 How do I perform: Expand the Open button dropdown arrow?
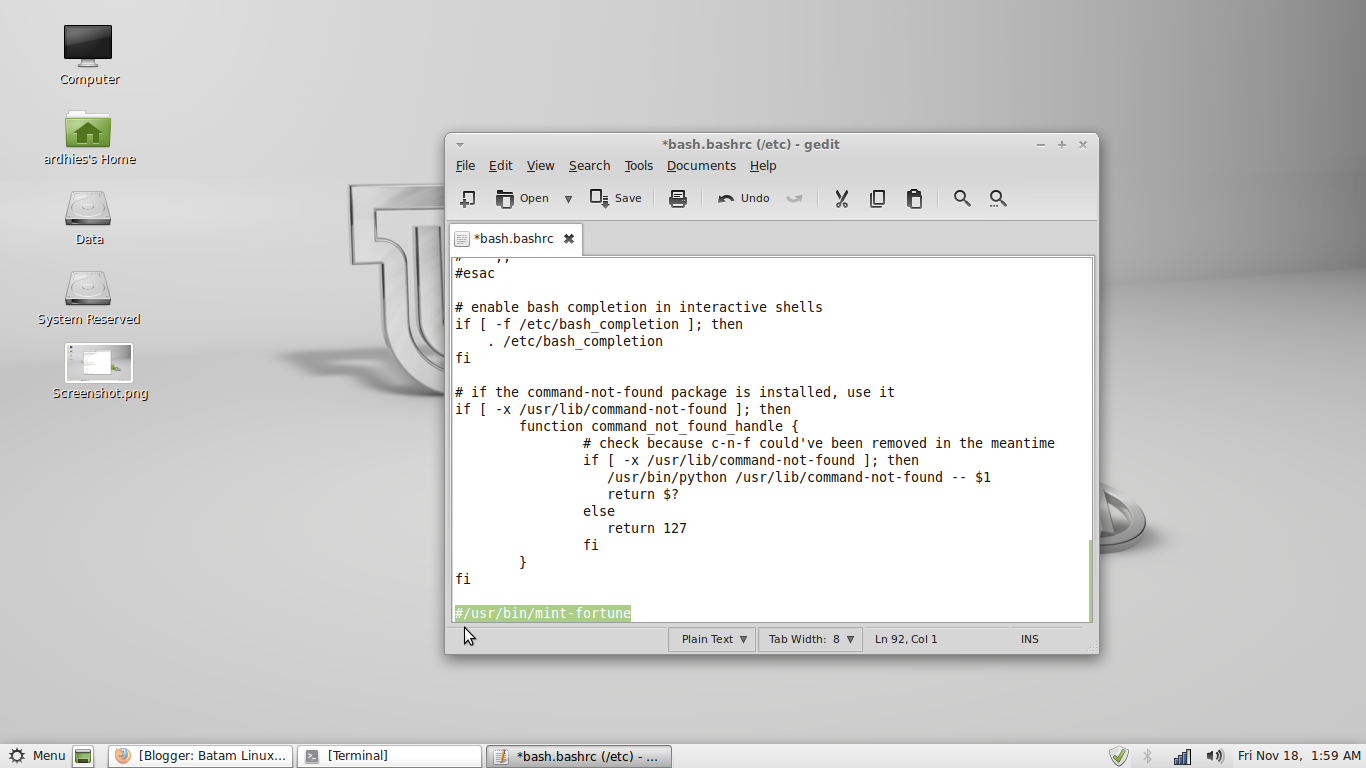[x=567, y=198]
